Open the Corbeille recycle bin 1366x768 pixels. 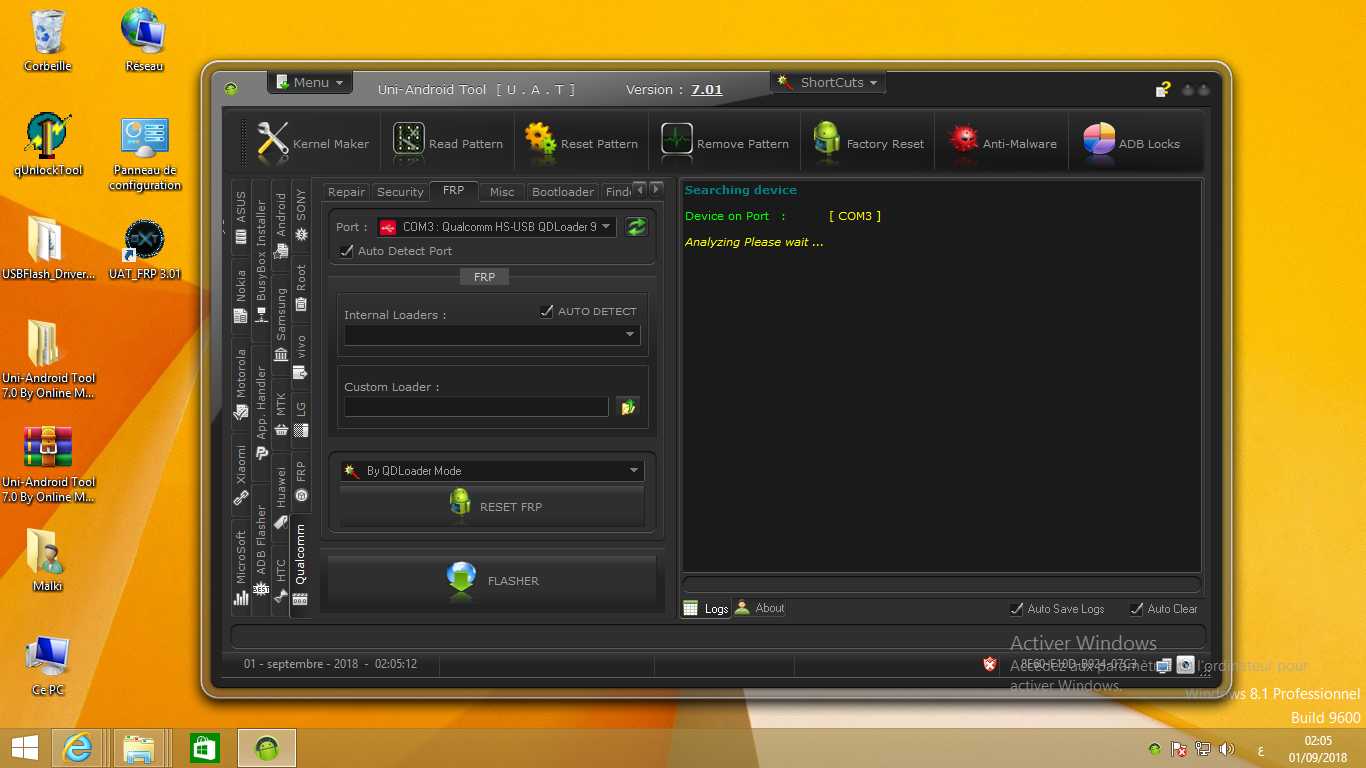48,41
